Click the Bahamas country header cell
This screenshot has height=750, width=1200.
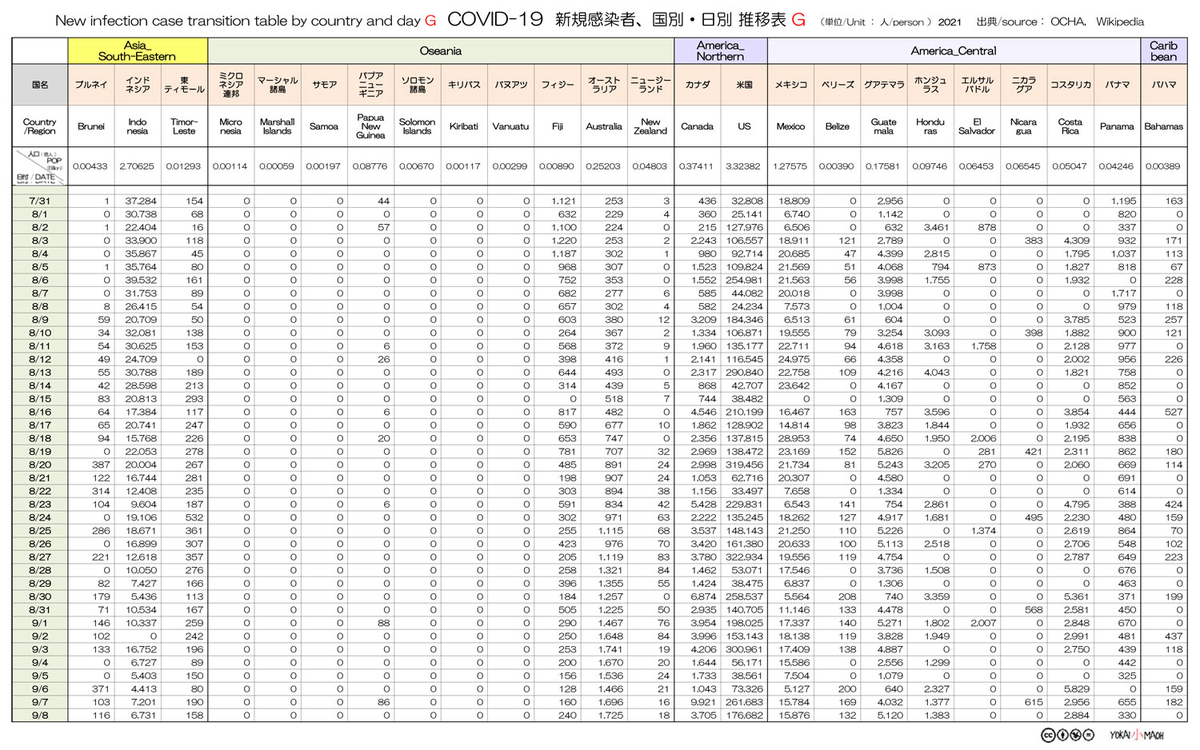(1163, 127)
